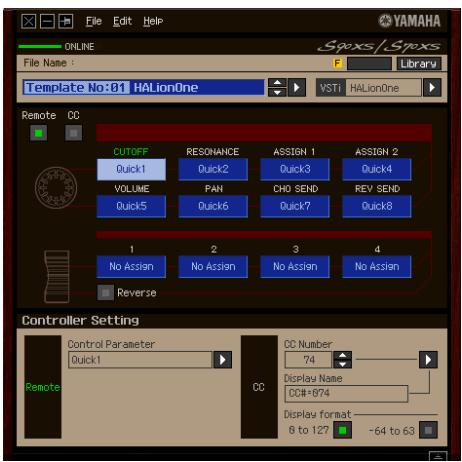Click the Display Name CC#=074 field

[x=346, y=394]
